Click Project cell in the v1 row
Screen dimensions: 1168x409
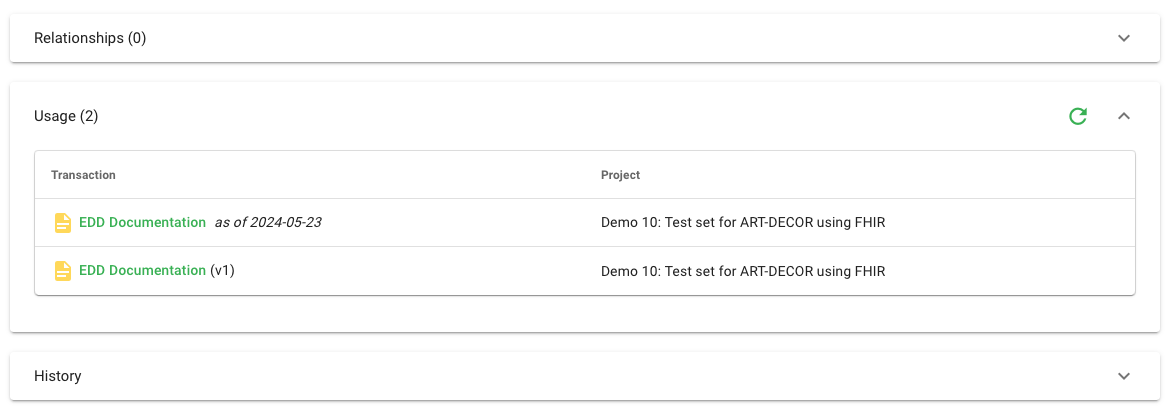pos(742,270)
